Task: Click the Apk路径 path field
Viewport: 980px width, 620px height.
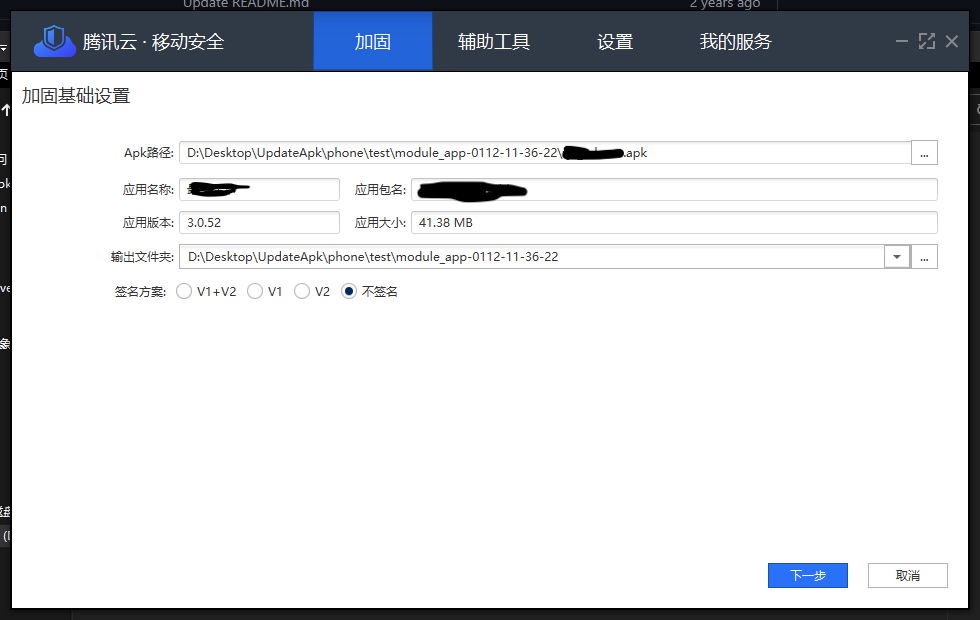Action: (545, 152)
